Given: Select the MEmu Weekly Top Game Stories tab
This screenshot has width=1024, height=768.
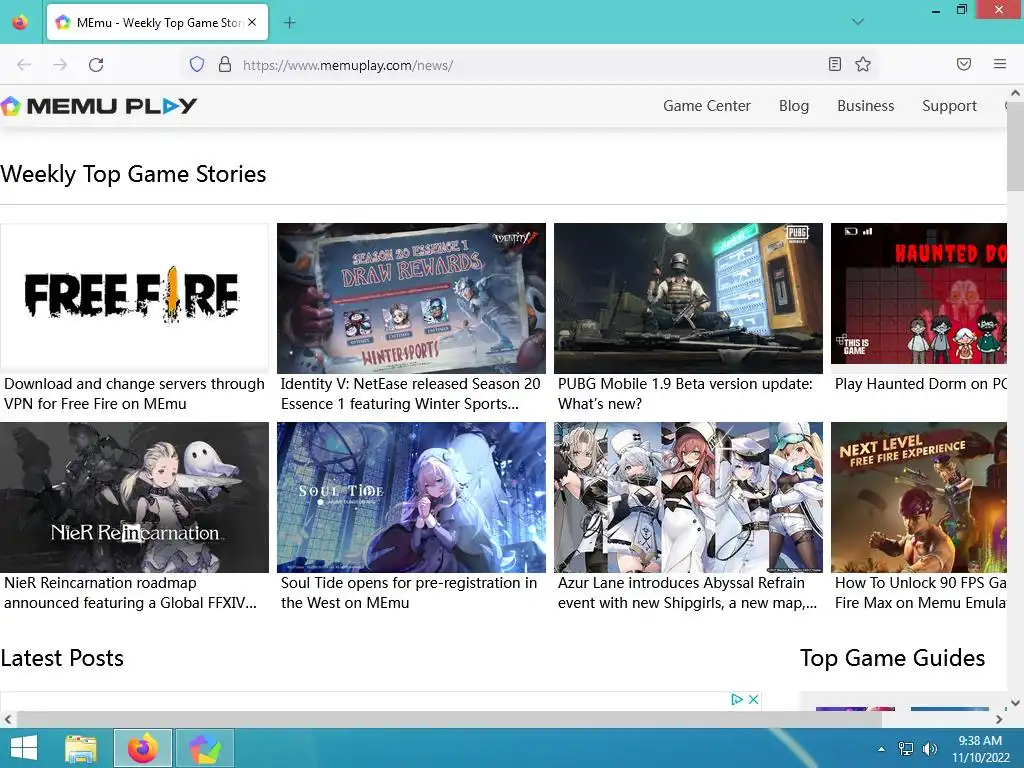Looking at the screenshot, I should pos(157,22).
